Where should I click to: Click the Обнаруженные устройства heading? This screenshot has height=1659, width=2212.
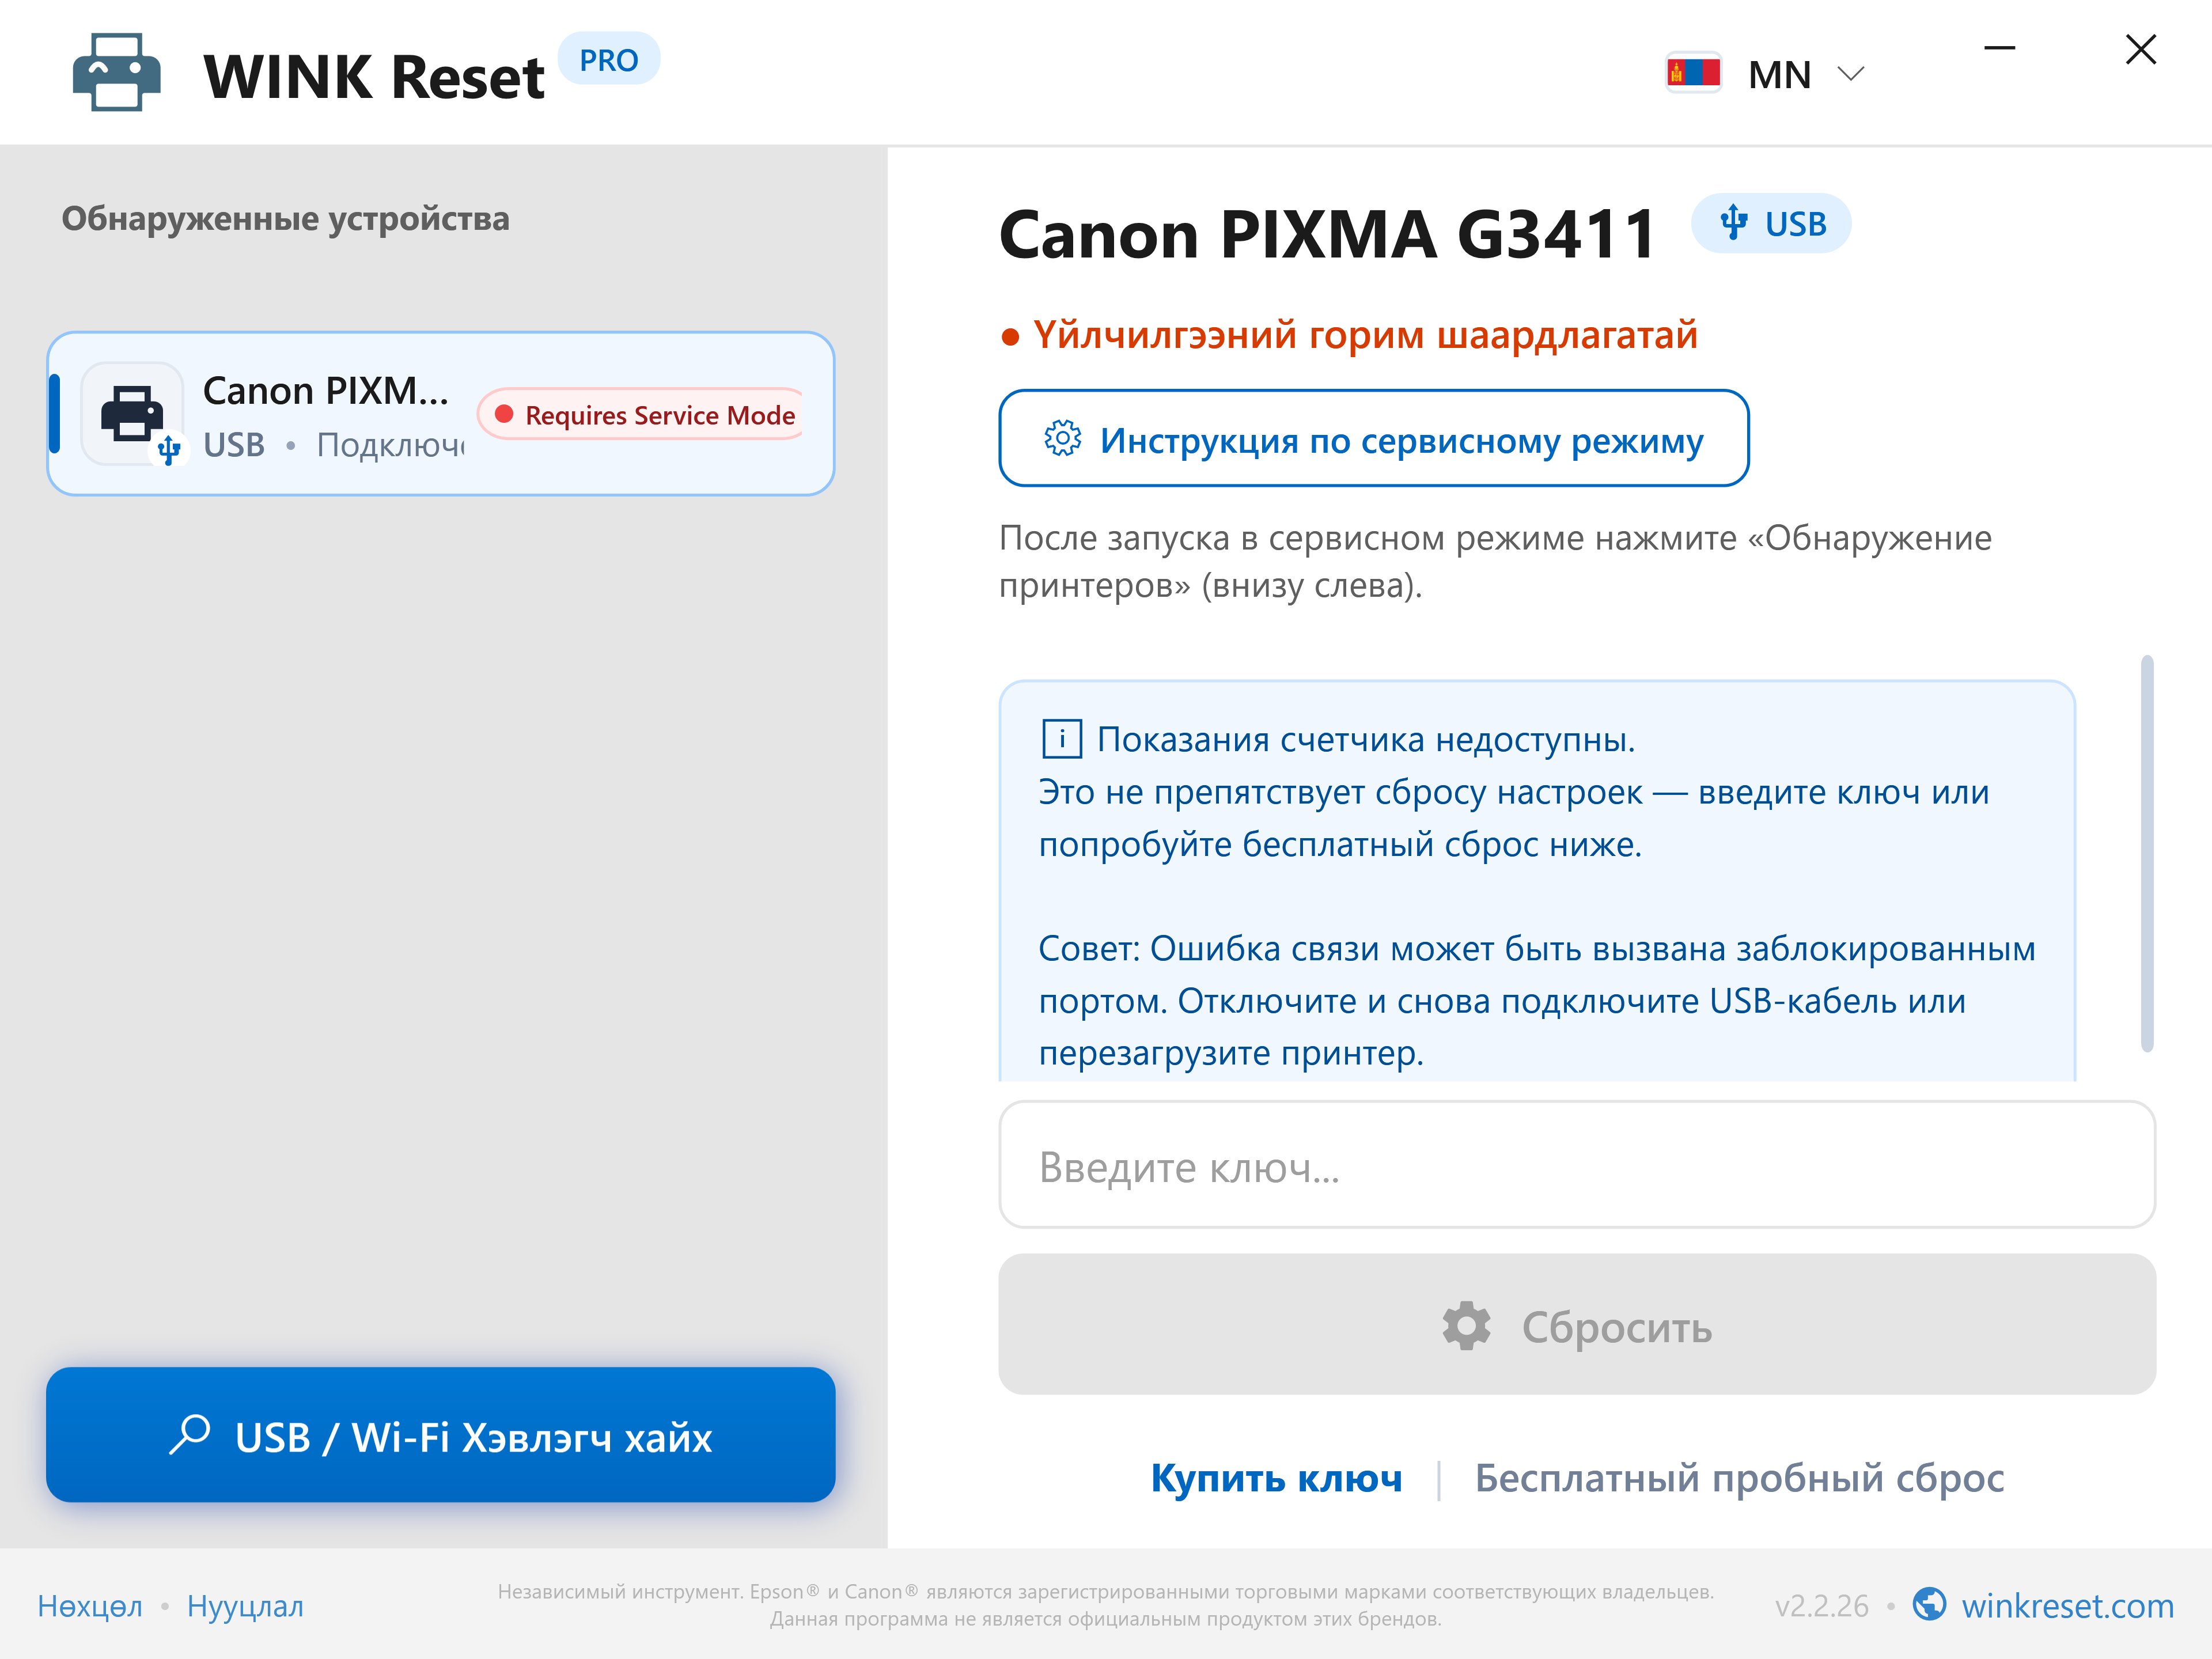(286, 218)
